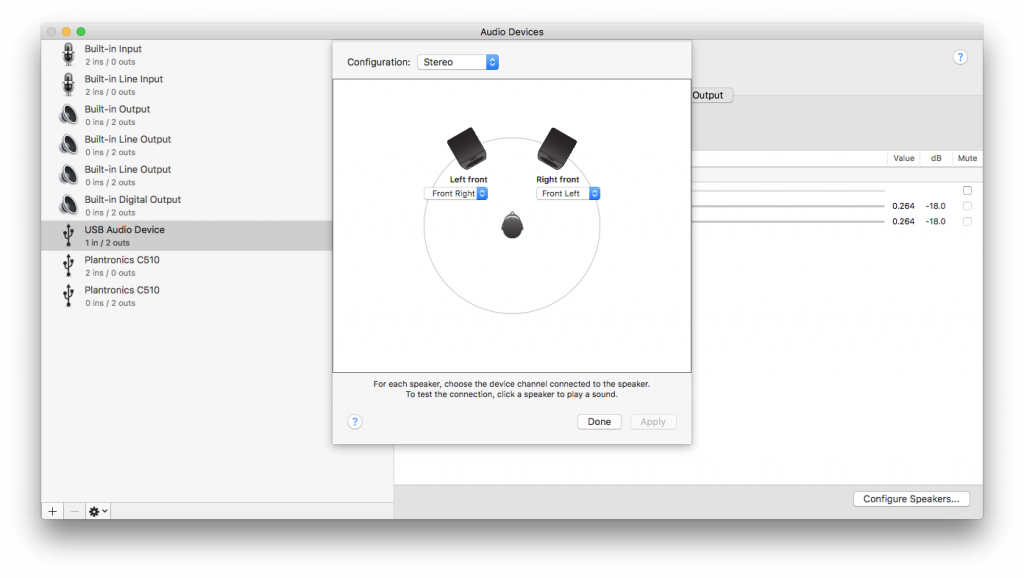Click the "1 in / 2 outs" text
Image resolution: width=1024 pixels, height=578 pixels.
pos(107,243)
